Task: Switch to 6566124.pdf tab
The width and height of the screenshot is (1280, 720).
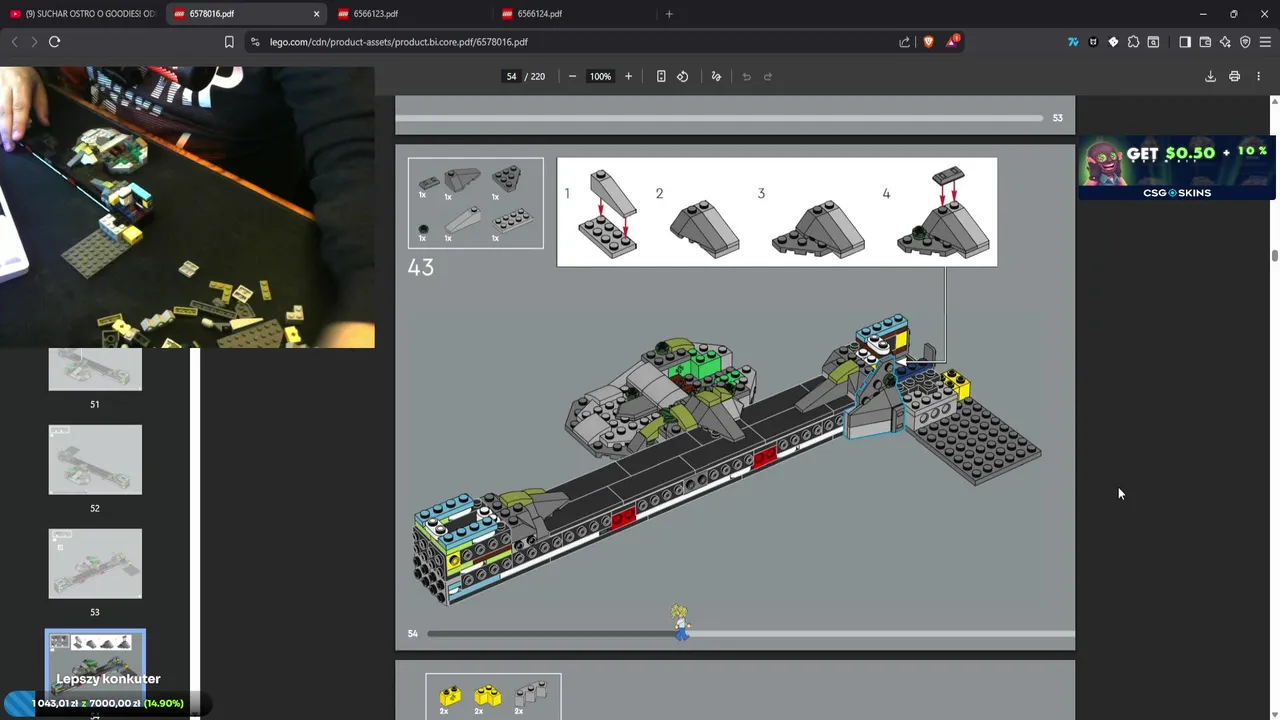Action: tap(574, 14)
